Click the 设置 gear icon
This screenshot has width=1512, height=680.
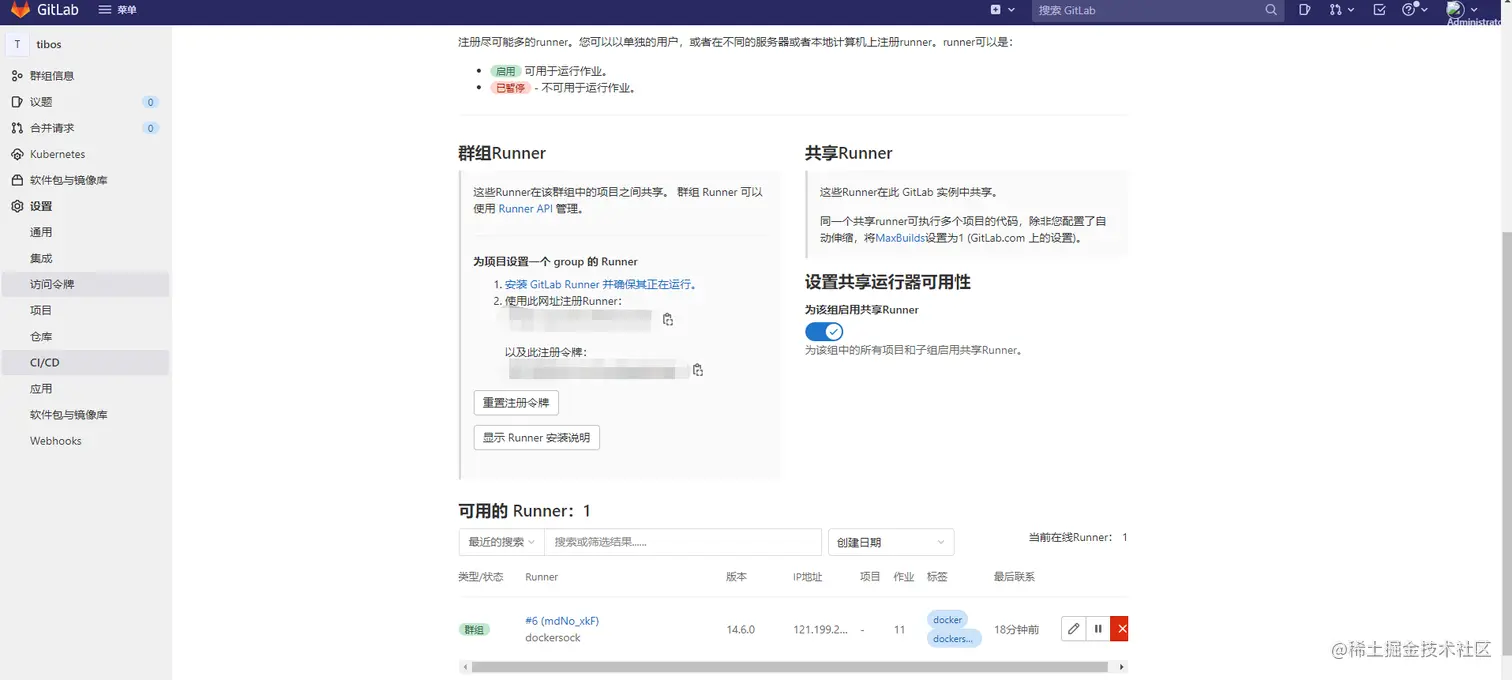tap(17, 206)
